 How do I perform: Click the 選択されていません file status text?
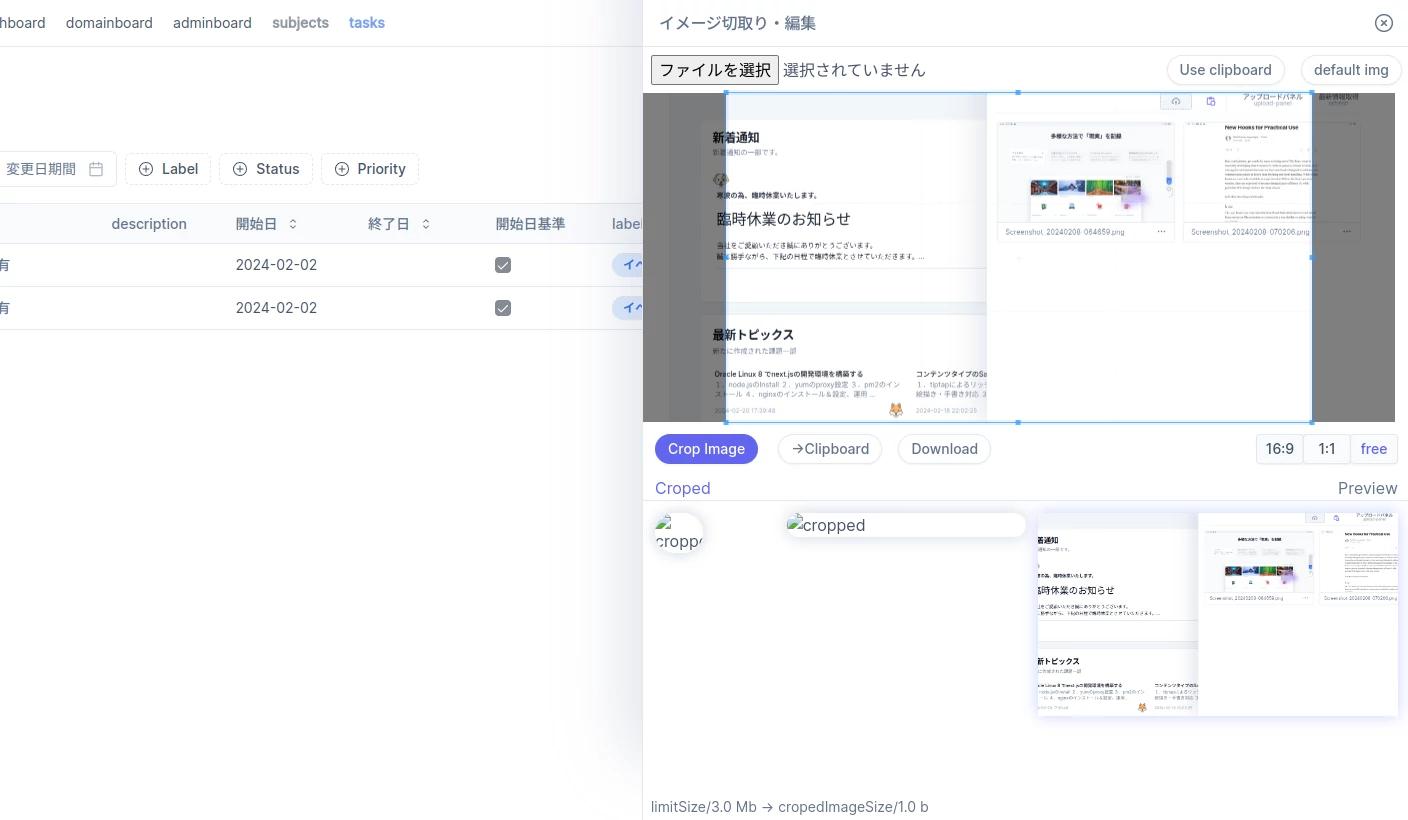[854, 70]
